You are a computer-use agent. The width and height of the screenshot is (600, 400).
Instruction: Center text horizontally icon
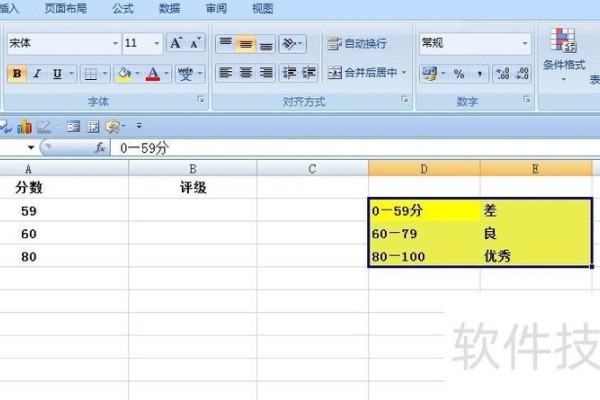(245, 73)
